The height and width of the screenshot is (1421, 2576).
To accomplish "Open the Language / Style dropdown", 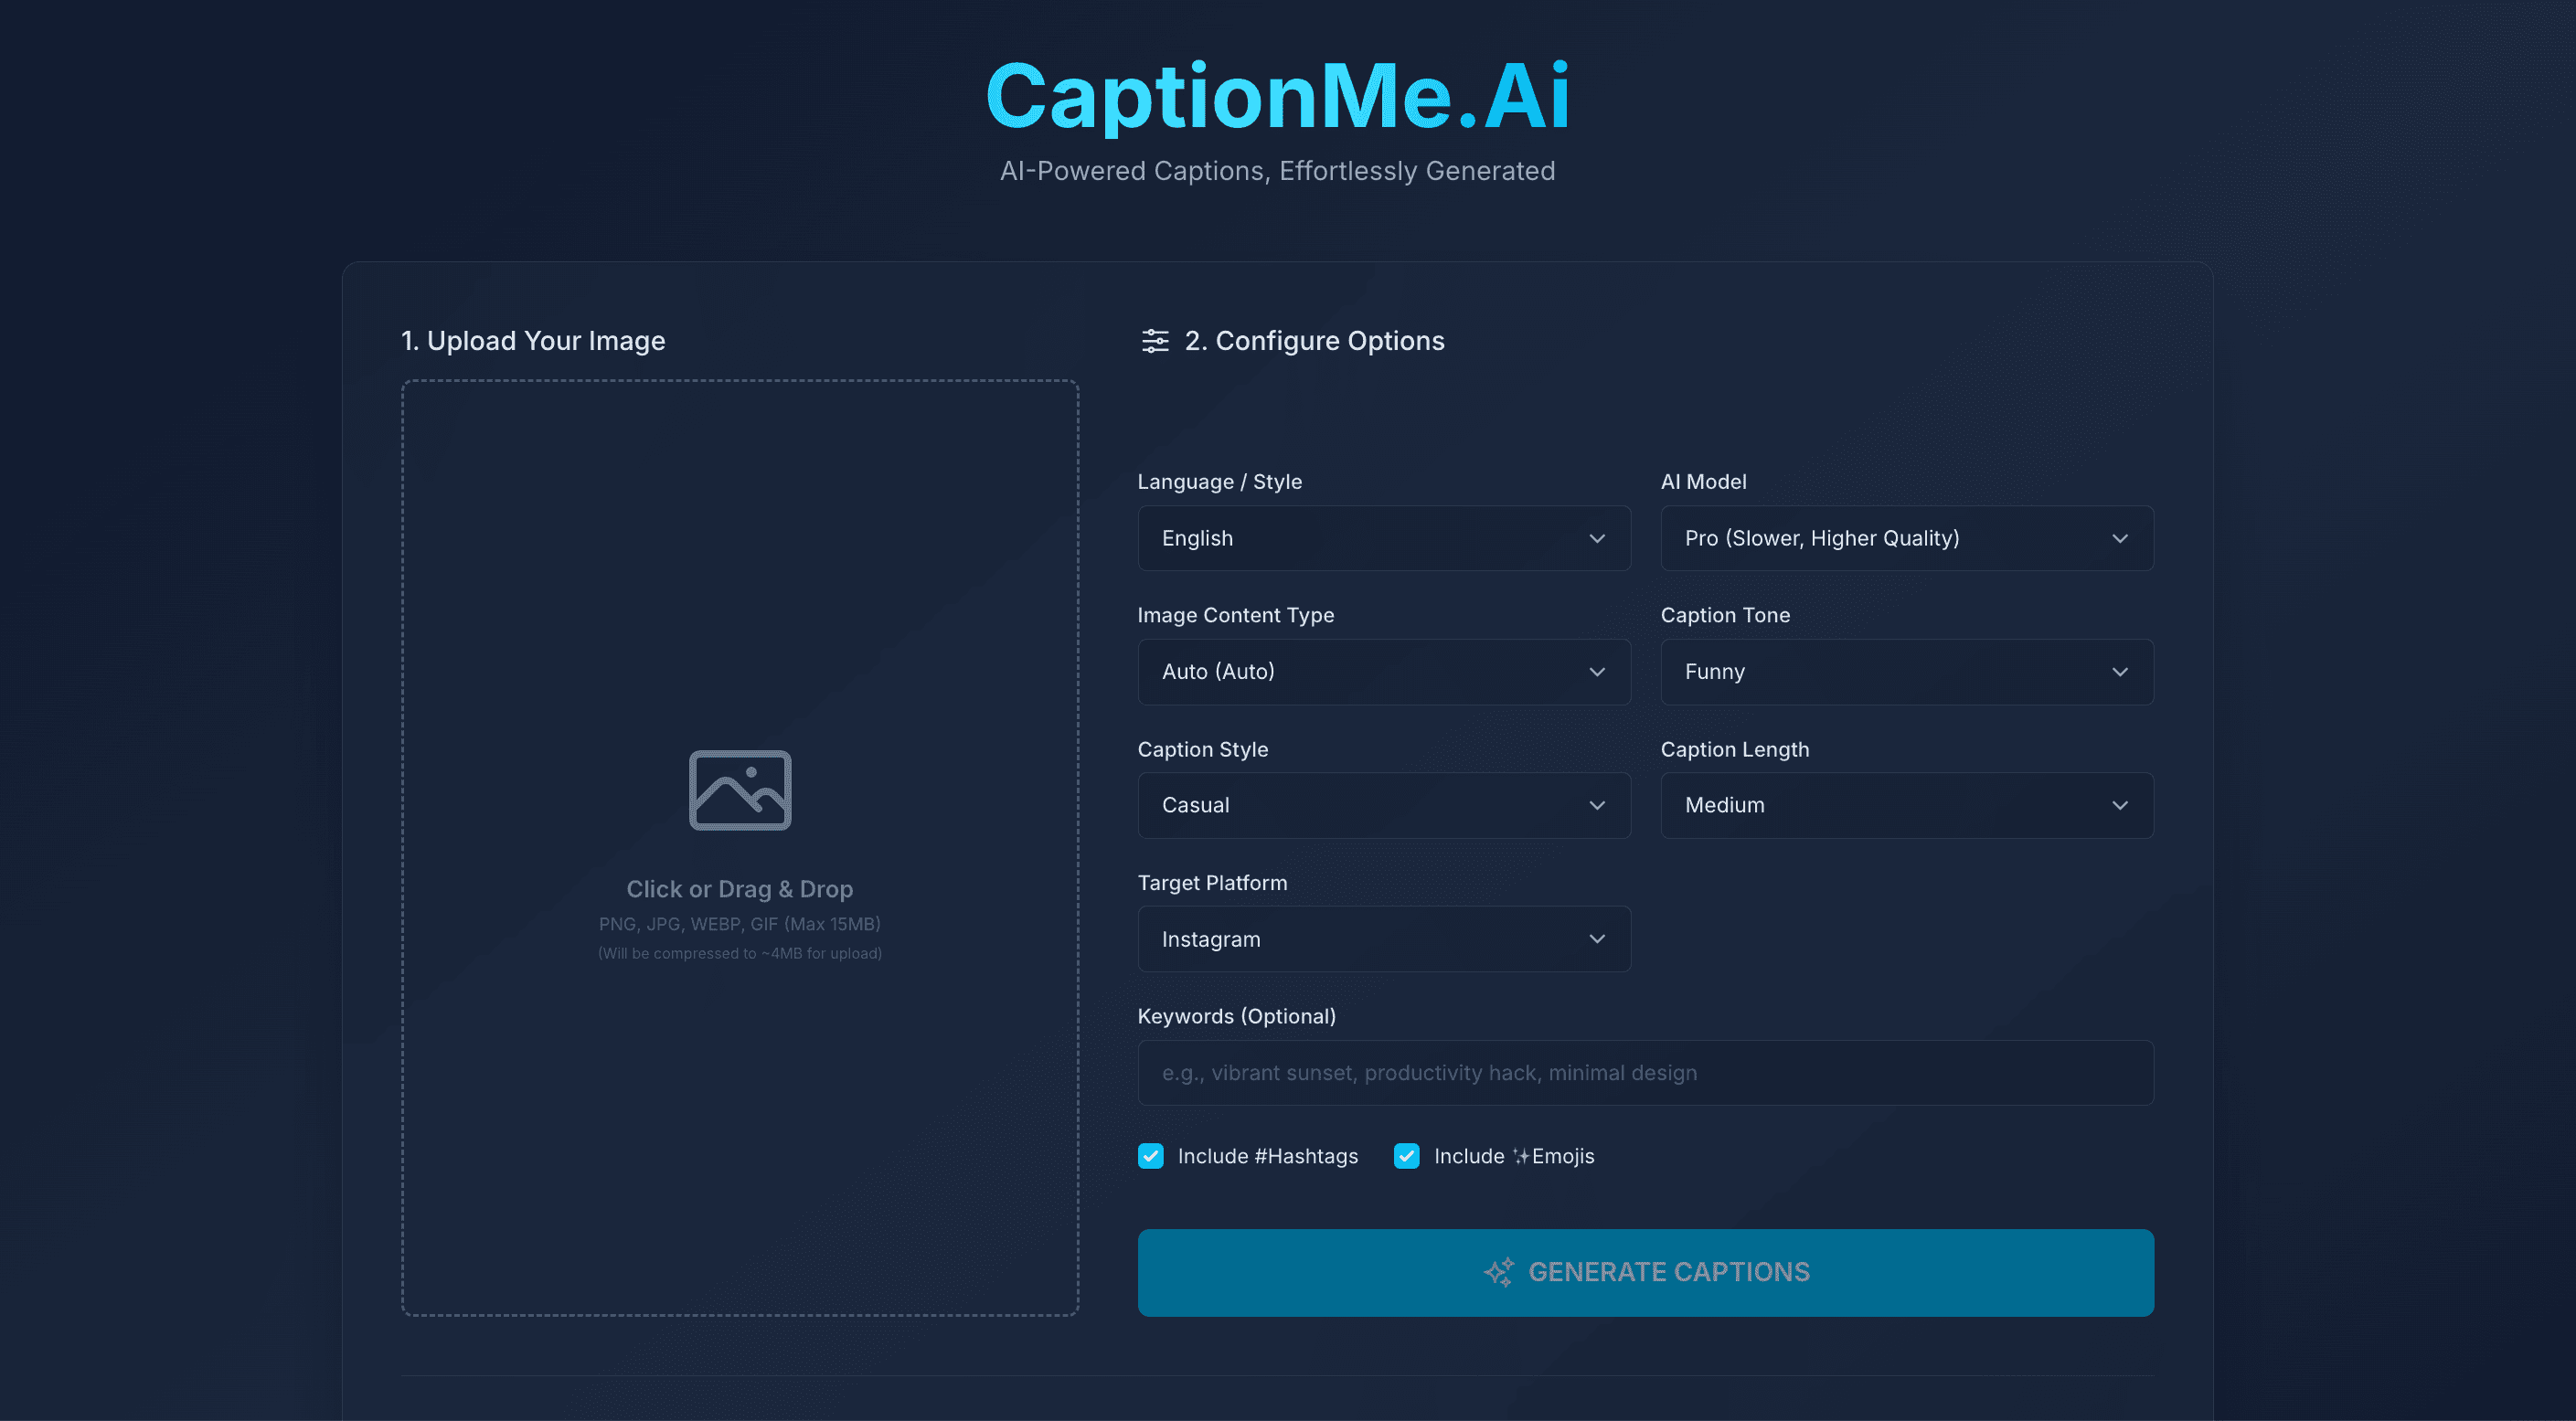I will [1384, 538].
